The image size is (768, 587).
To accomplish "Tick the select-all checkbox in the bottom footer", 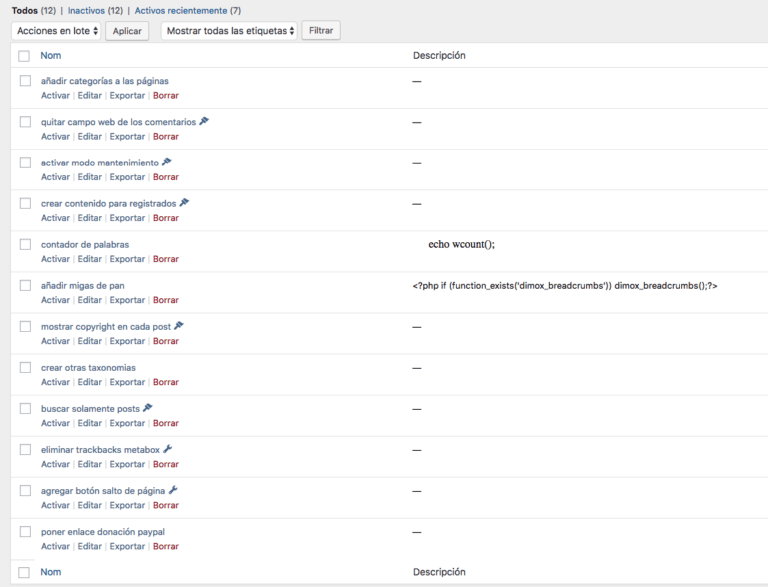I will click(24, 572).
